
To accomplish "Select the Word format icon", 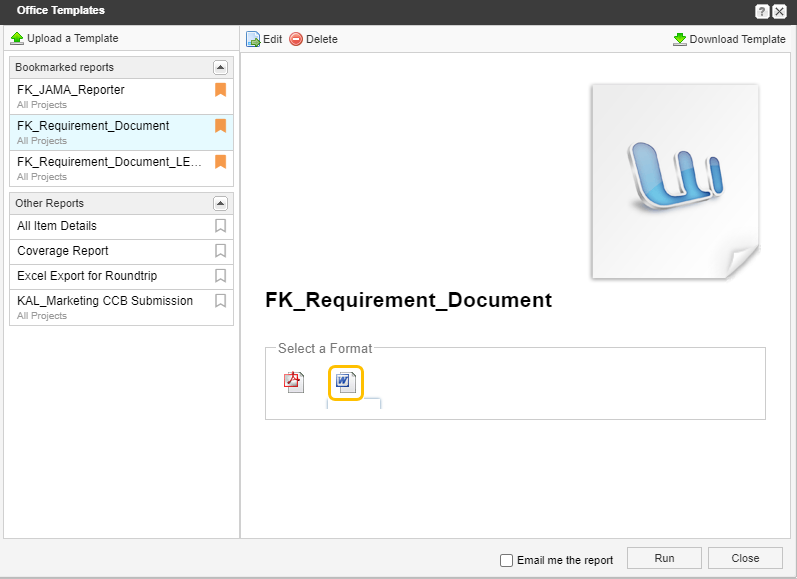I will 346,382.
